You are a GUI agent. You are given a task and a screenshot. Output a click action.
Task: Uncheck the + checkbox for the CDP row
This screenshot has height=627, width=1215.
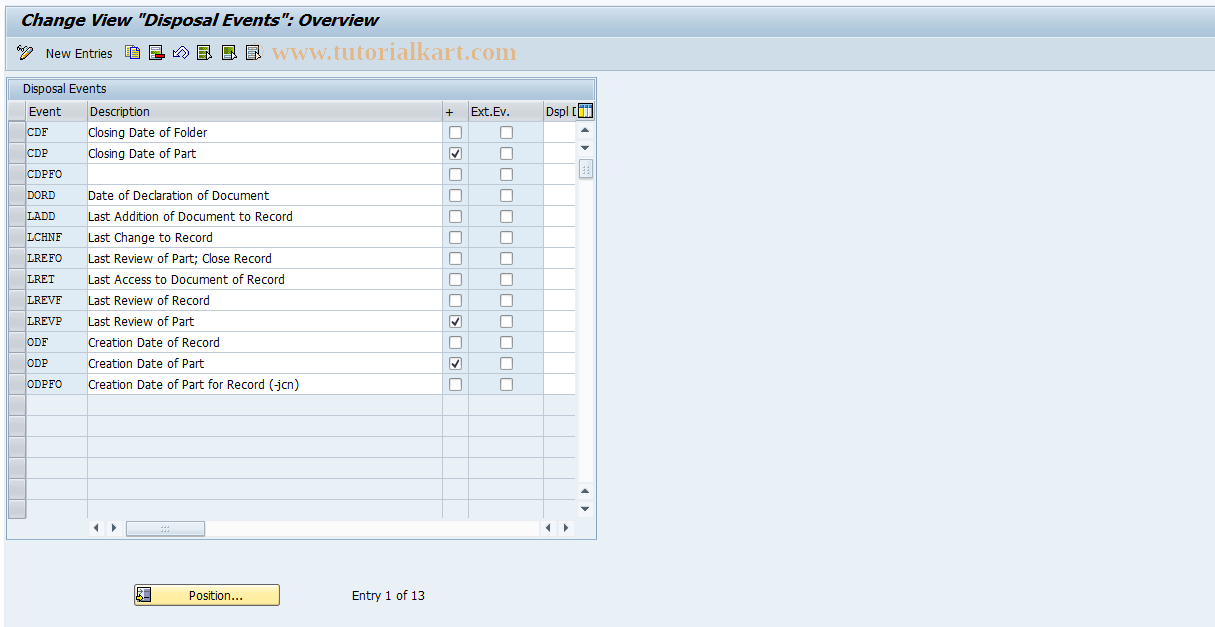pyautogui.click(x=455, y=153)
